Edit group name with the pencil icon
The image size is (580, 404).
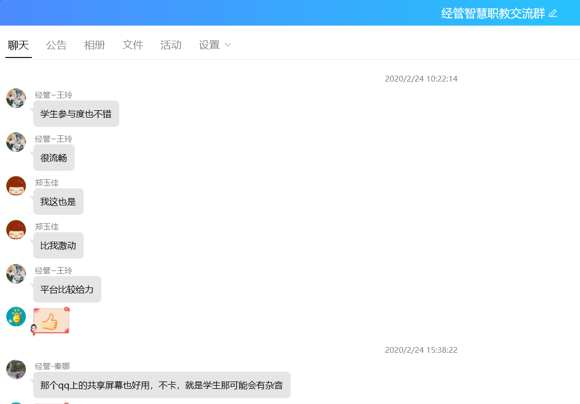pos(553,14)
